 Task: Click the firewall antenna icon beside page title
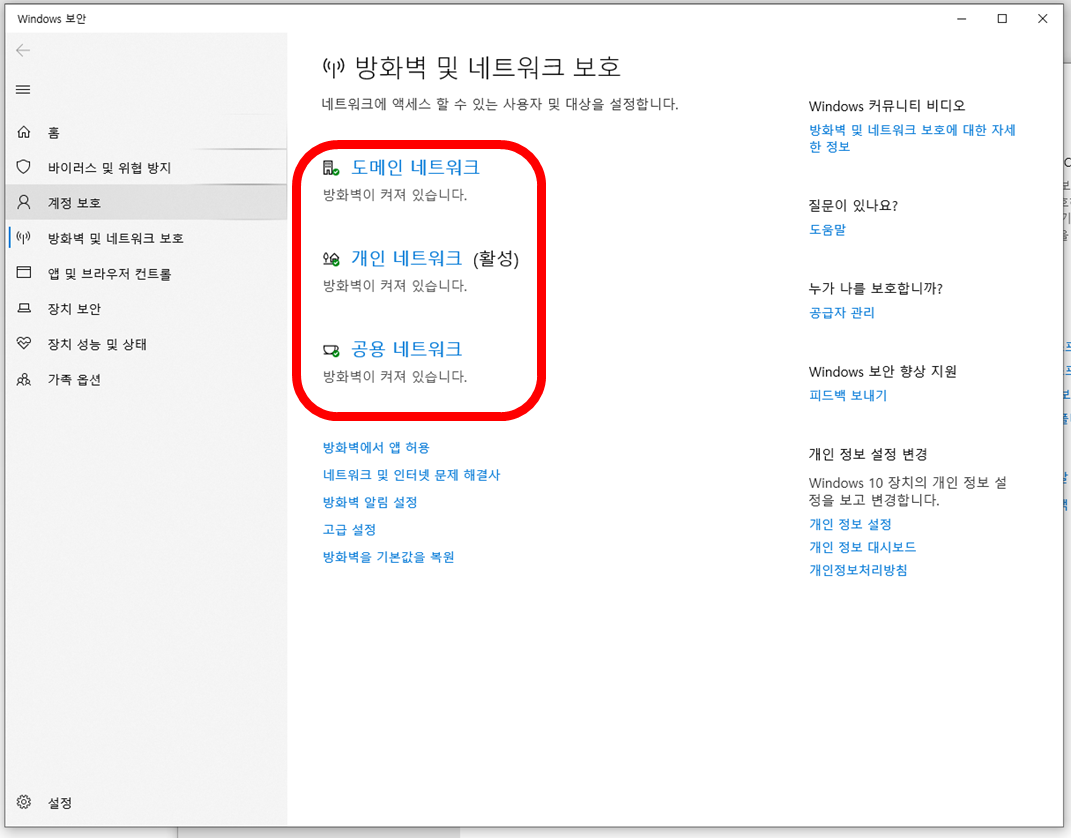[x=333, y=67]
